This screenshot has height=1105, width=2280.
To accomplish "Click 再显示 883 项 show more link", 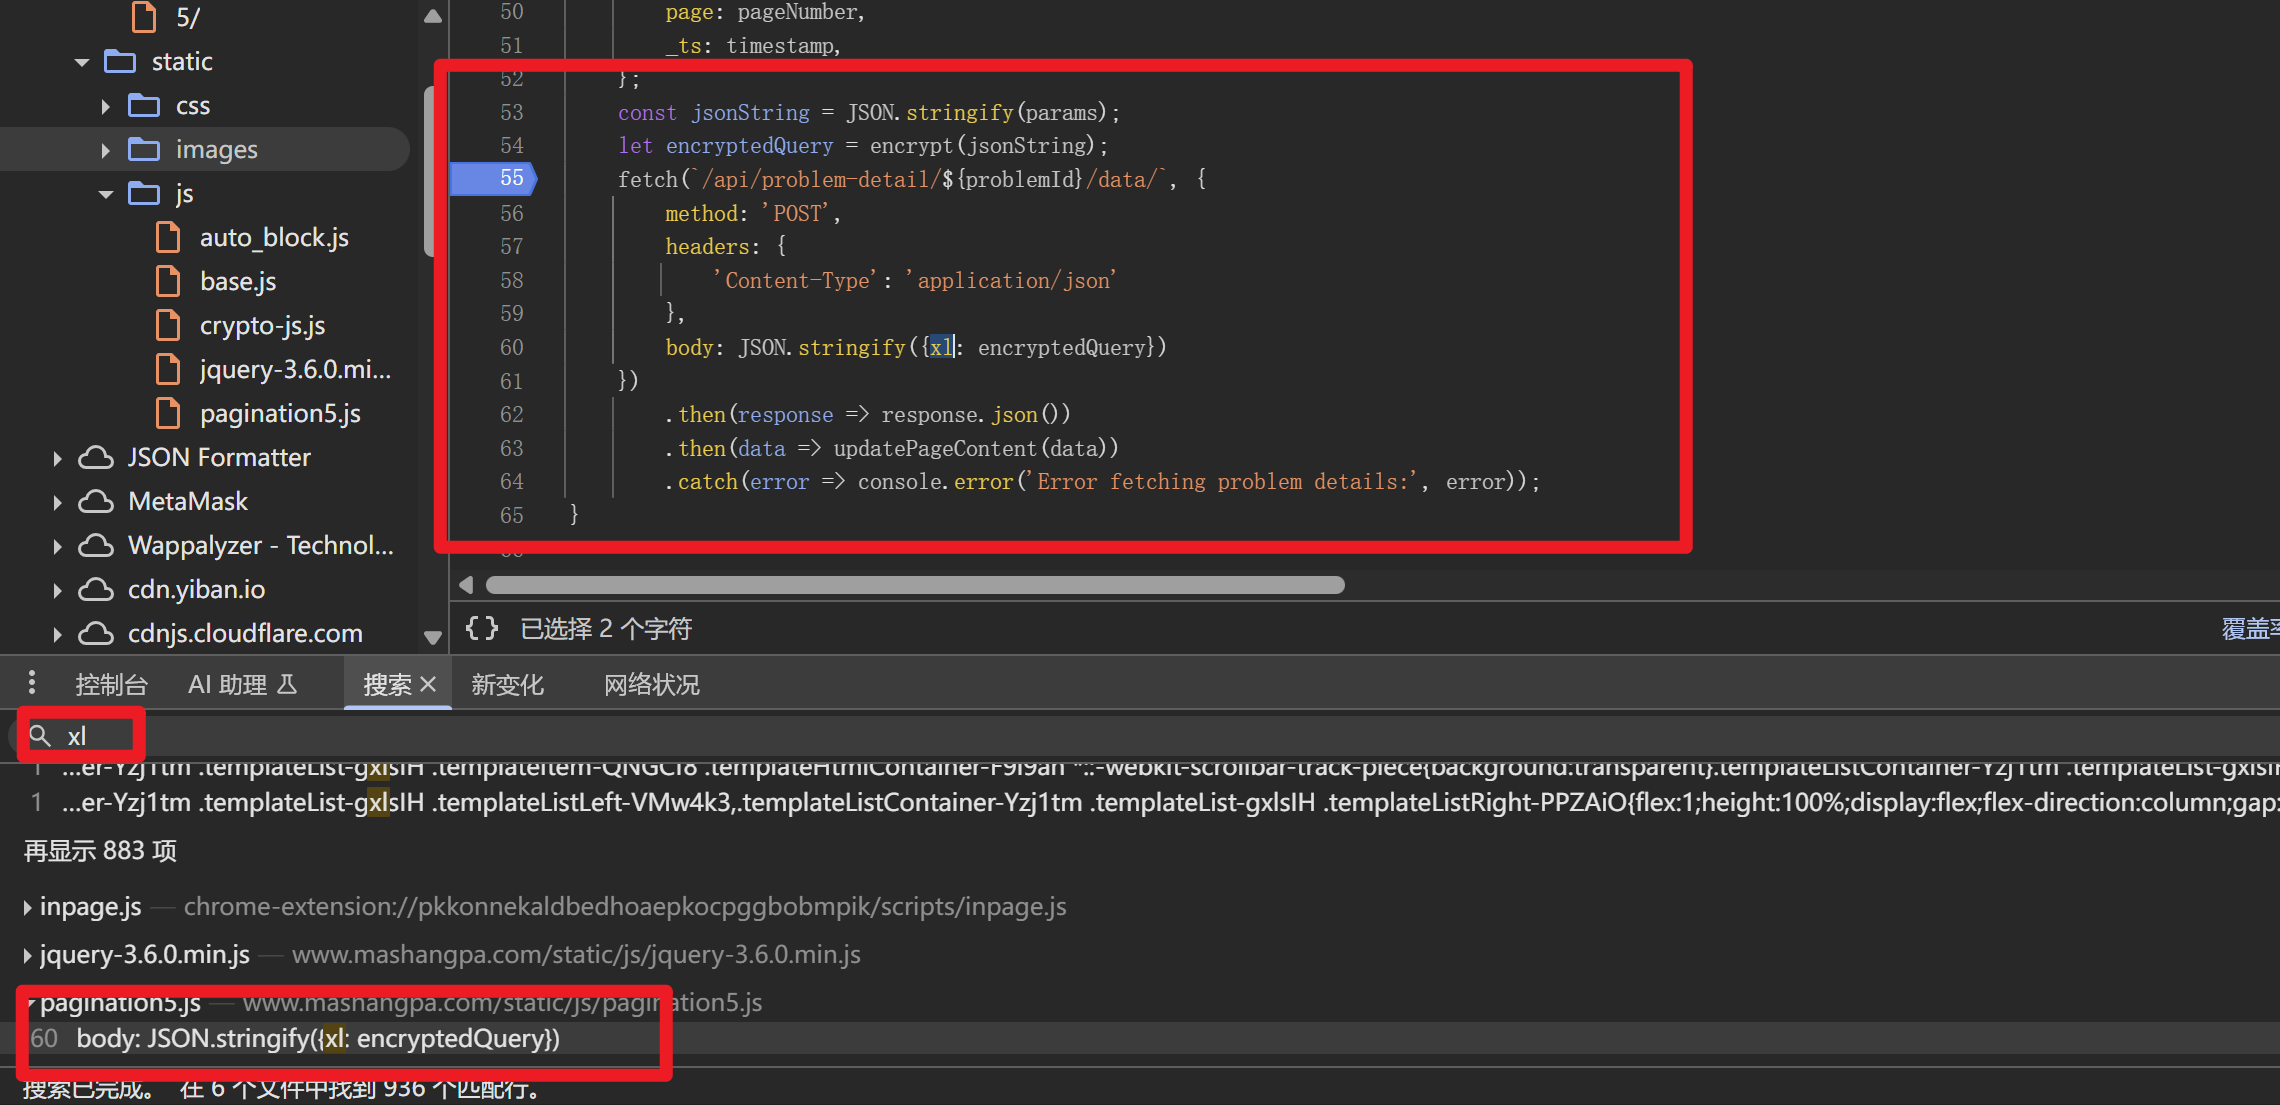I will click(x=100, y=850).
